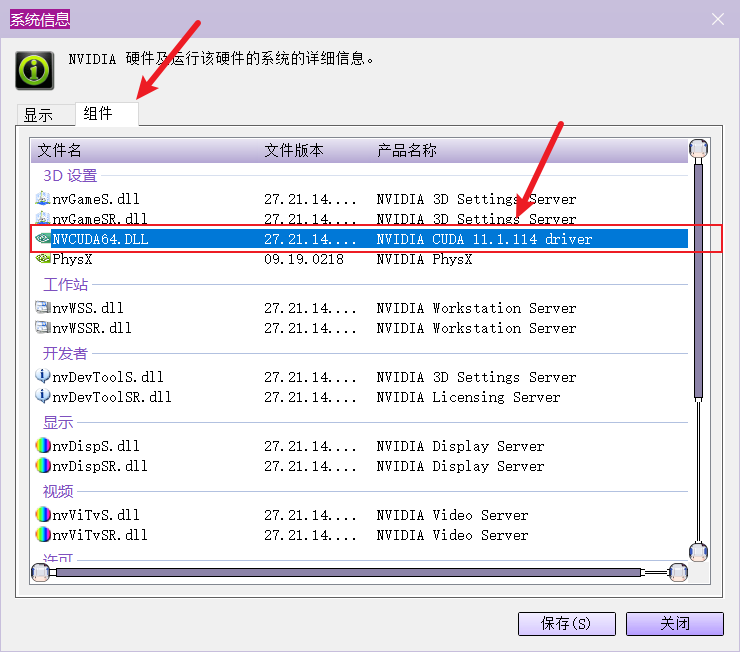
Task: Select the nvDevToolS.dll file name
Action: coord(108,377)
